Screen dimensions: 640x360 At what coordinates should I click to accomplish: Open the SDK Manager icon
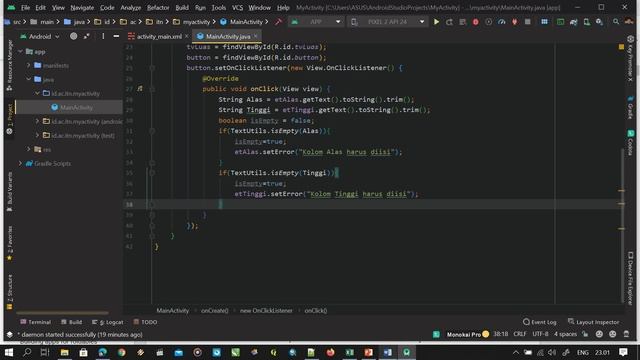tap(599, 22)
